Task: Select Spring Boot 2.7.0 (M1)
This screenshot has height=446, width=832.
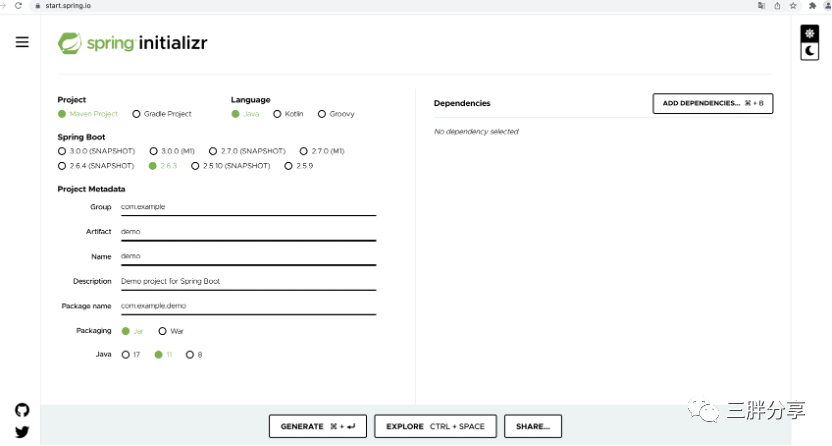Action: click(322, 151)
